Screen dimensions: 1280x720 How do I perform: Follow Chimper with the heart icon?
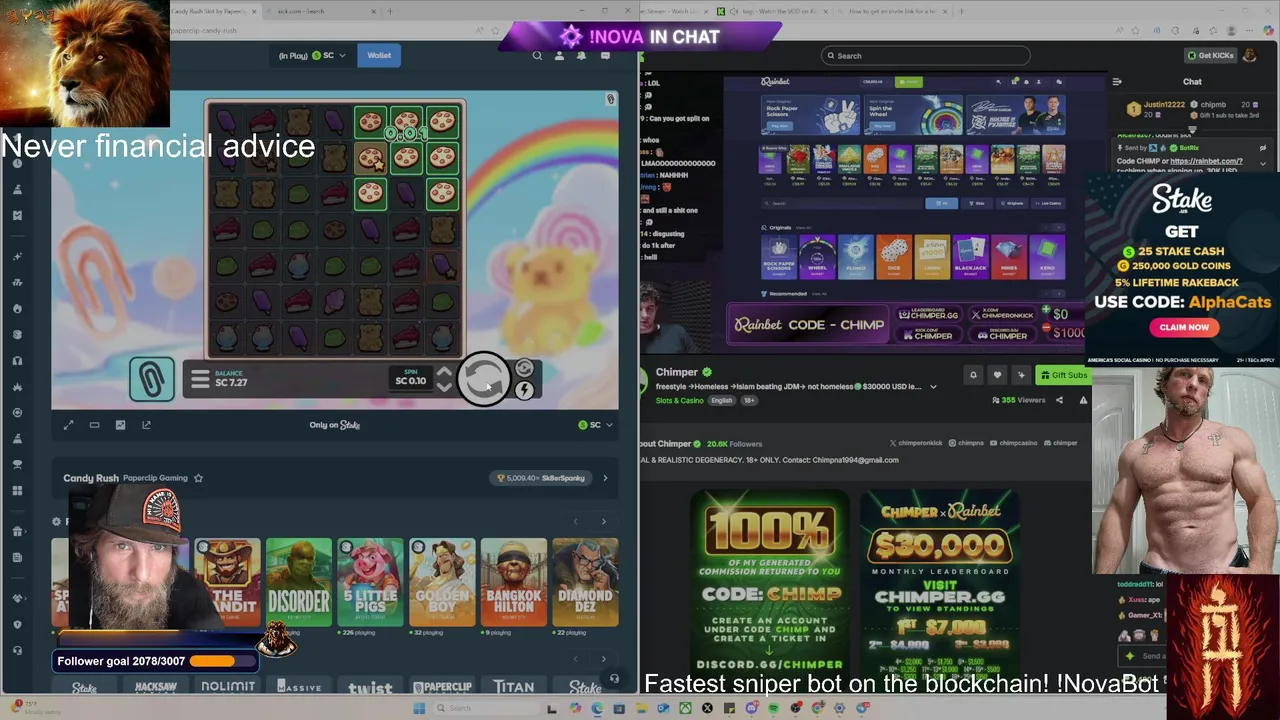click(997, 375)
